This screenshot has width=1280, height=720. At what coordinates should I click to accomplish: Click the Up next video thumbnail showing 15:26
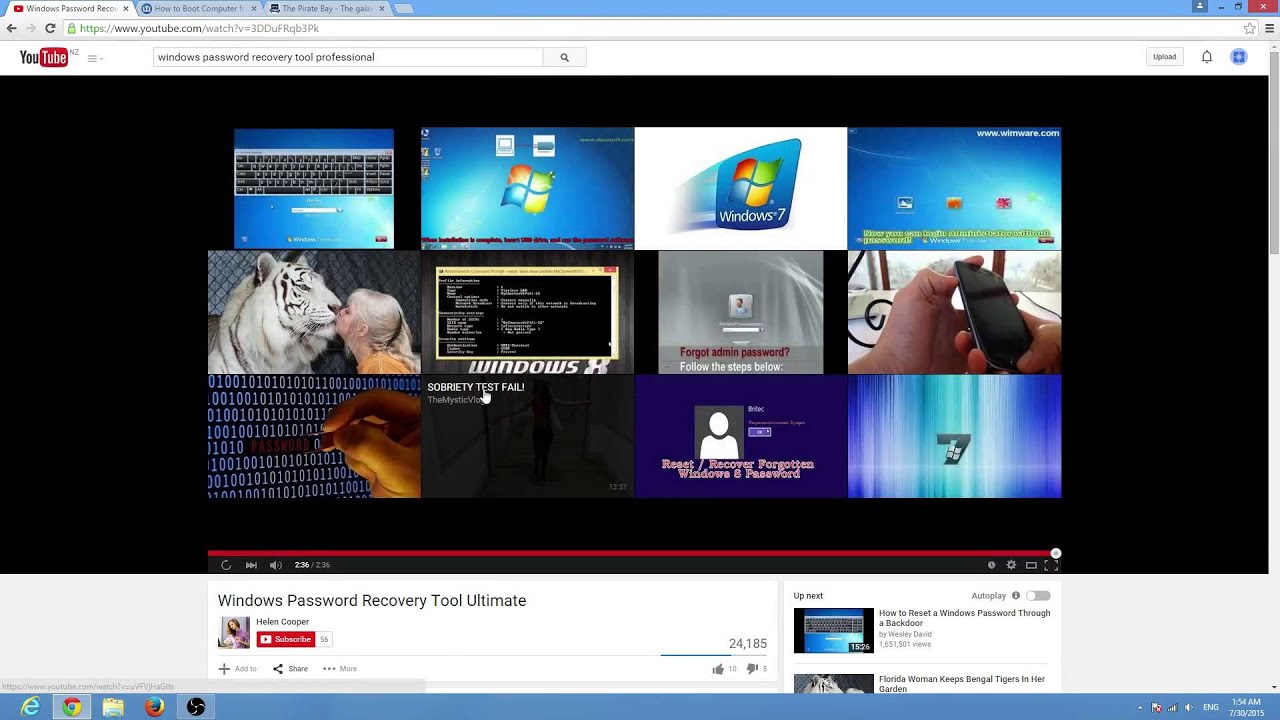833,631
